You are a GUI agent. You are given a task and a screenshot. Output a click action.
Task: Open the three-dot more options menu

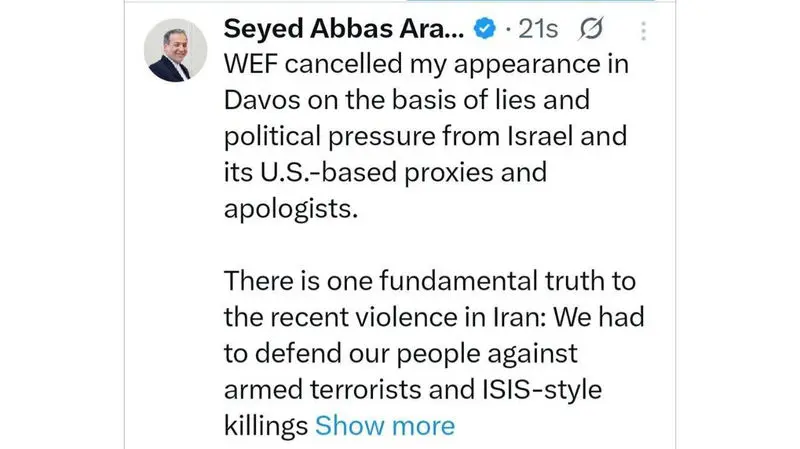tap(643, 32)
